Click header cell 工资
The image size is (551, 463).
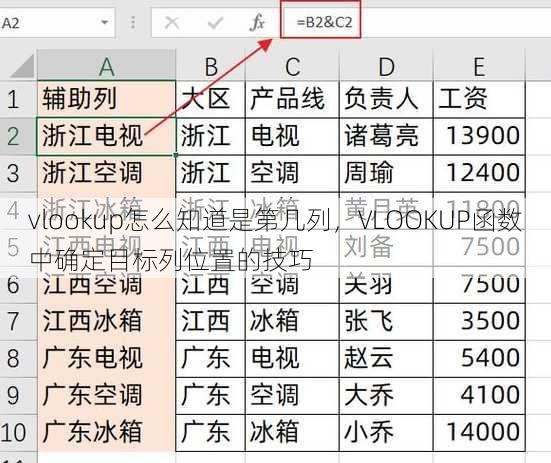click(x=479, y=99)
